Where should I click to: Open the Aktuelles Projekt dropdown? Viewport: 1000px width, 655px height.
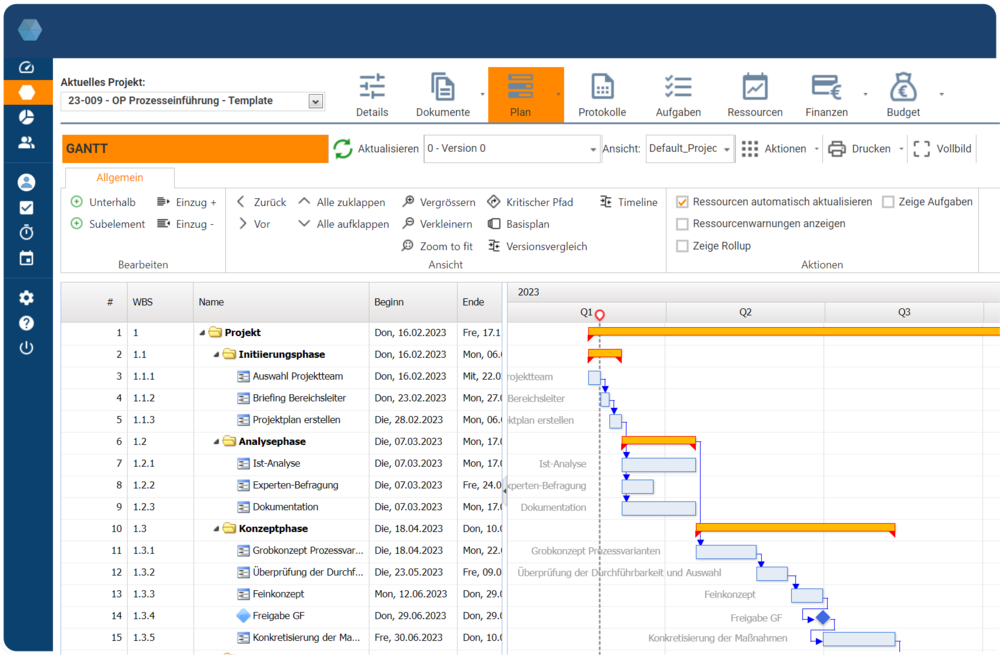[x=316, y=101]
